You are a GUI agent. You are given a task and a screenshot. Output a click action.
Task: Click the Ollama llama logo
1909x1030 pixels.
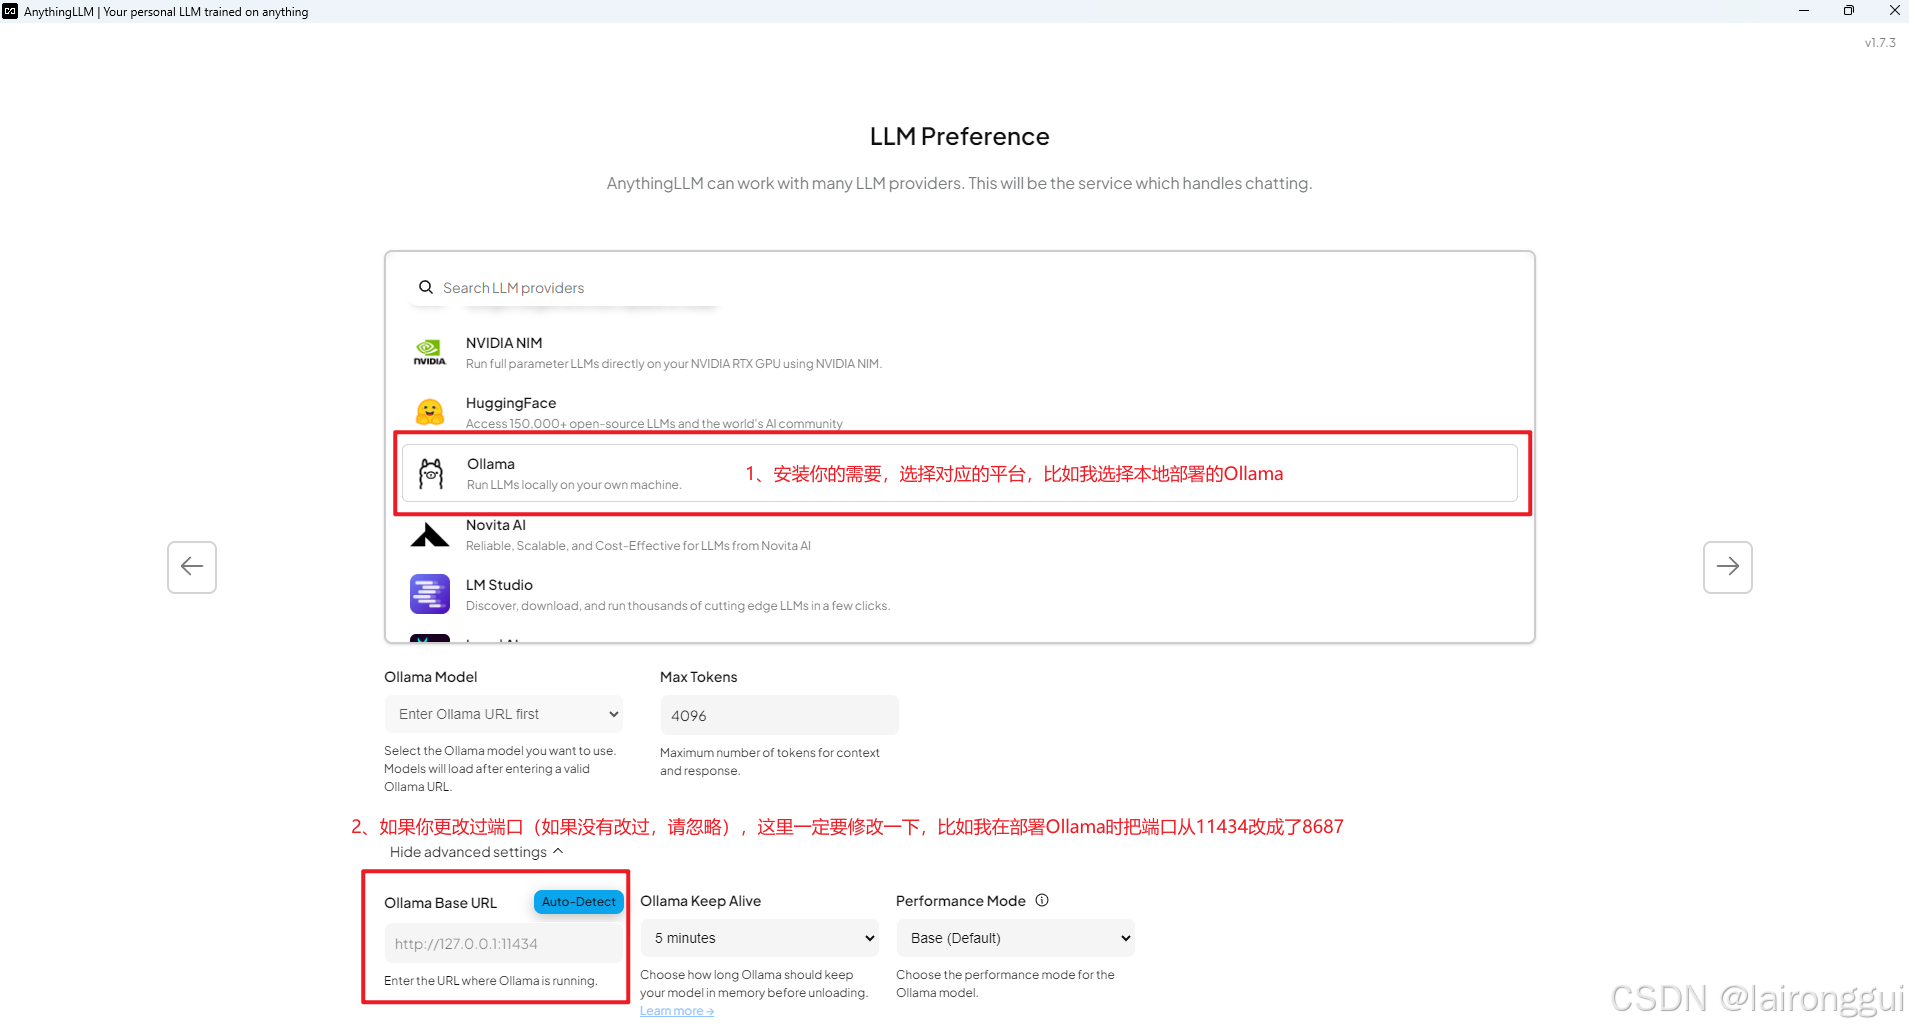coord(431,474)
